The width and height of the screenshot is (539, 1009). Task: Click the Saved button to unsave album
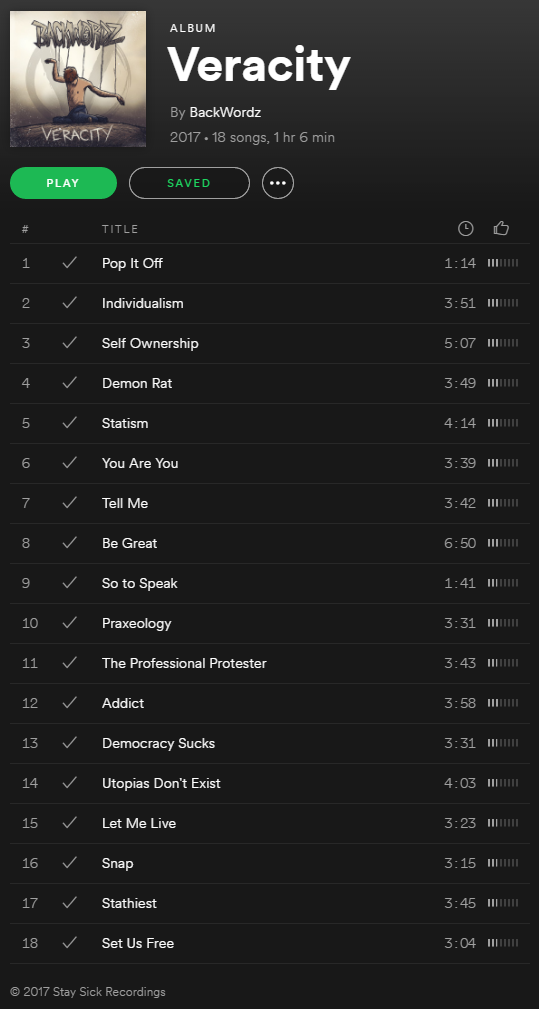click(189, 183)
